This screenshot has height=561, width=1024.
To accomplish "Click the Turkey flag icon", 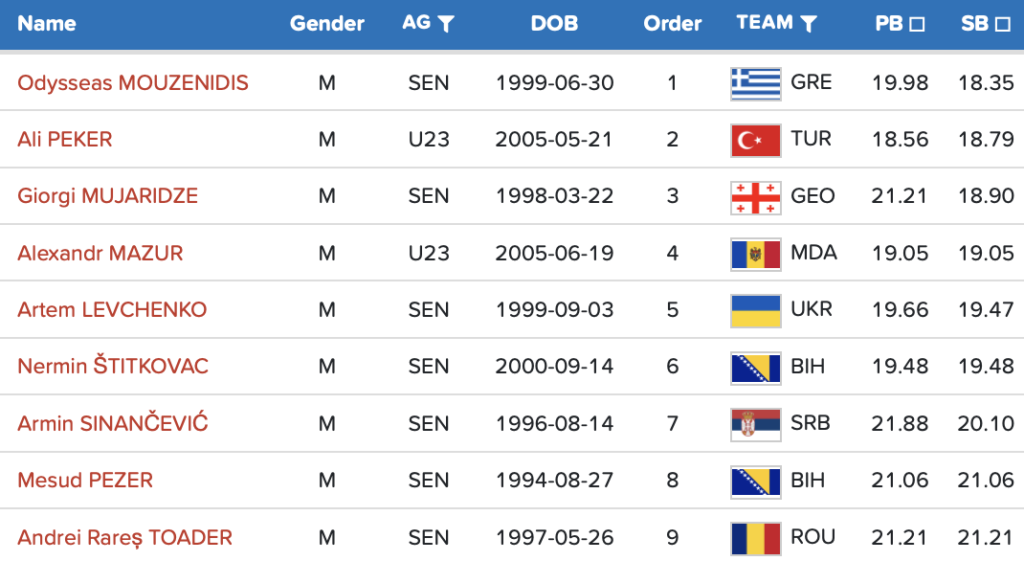I will tap(755, 140).
